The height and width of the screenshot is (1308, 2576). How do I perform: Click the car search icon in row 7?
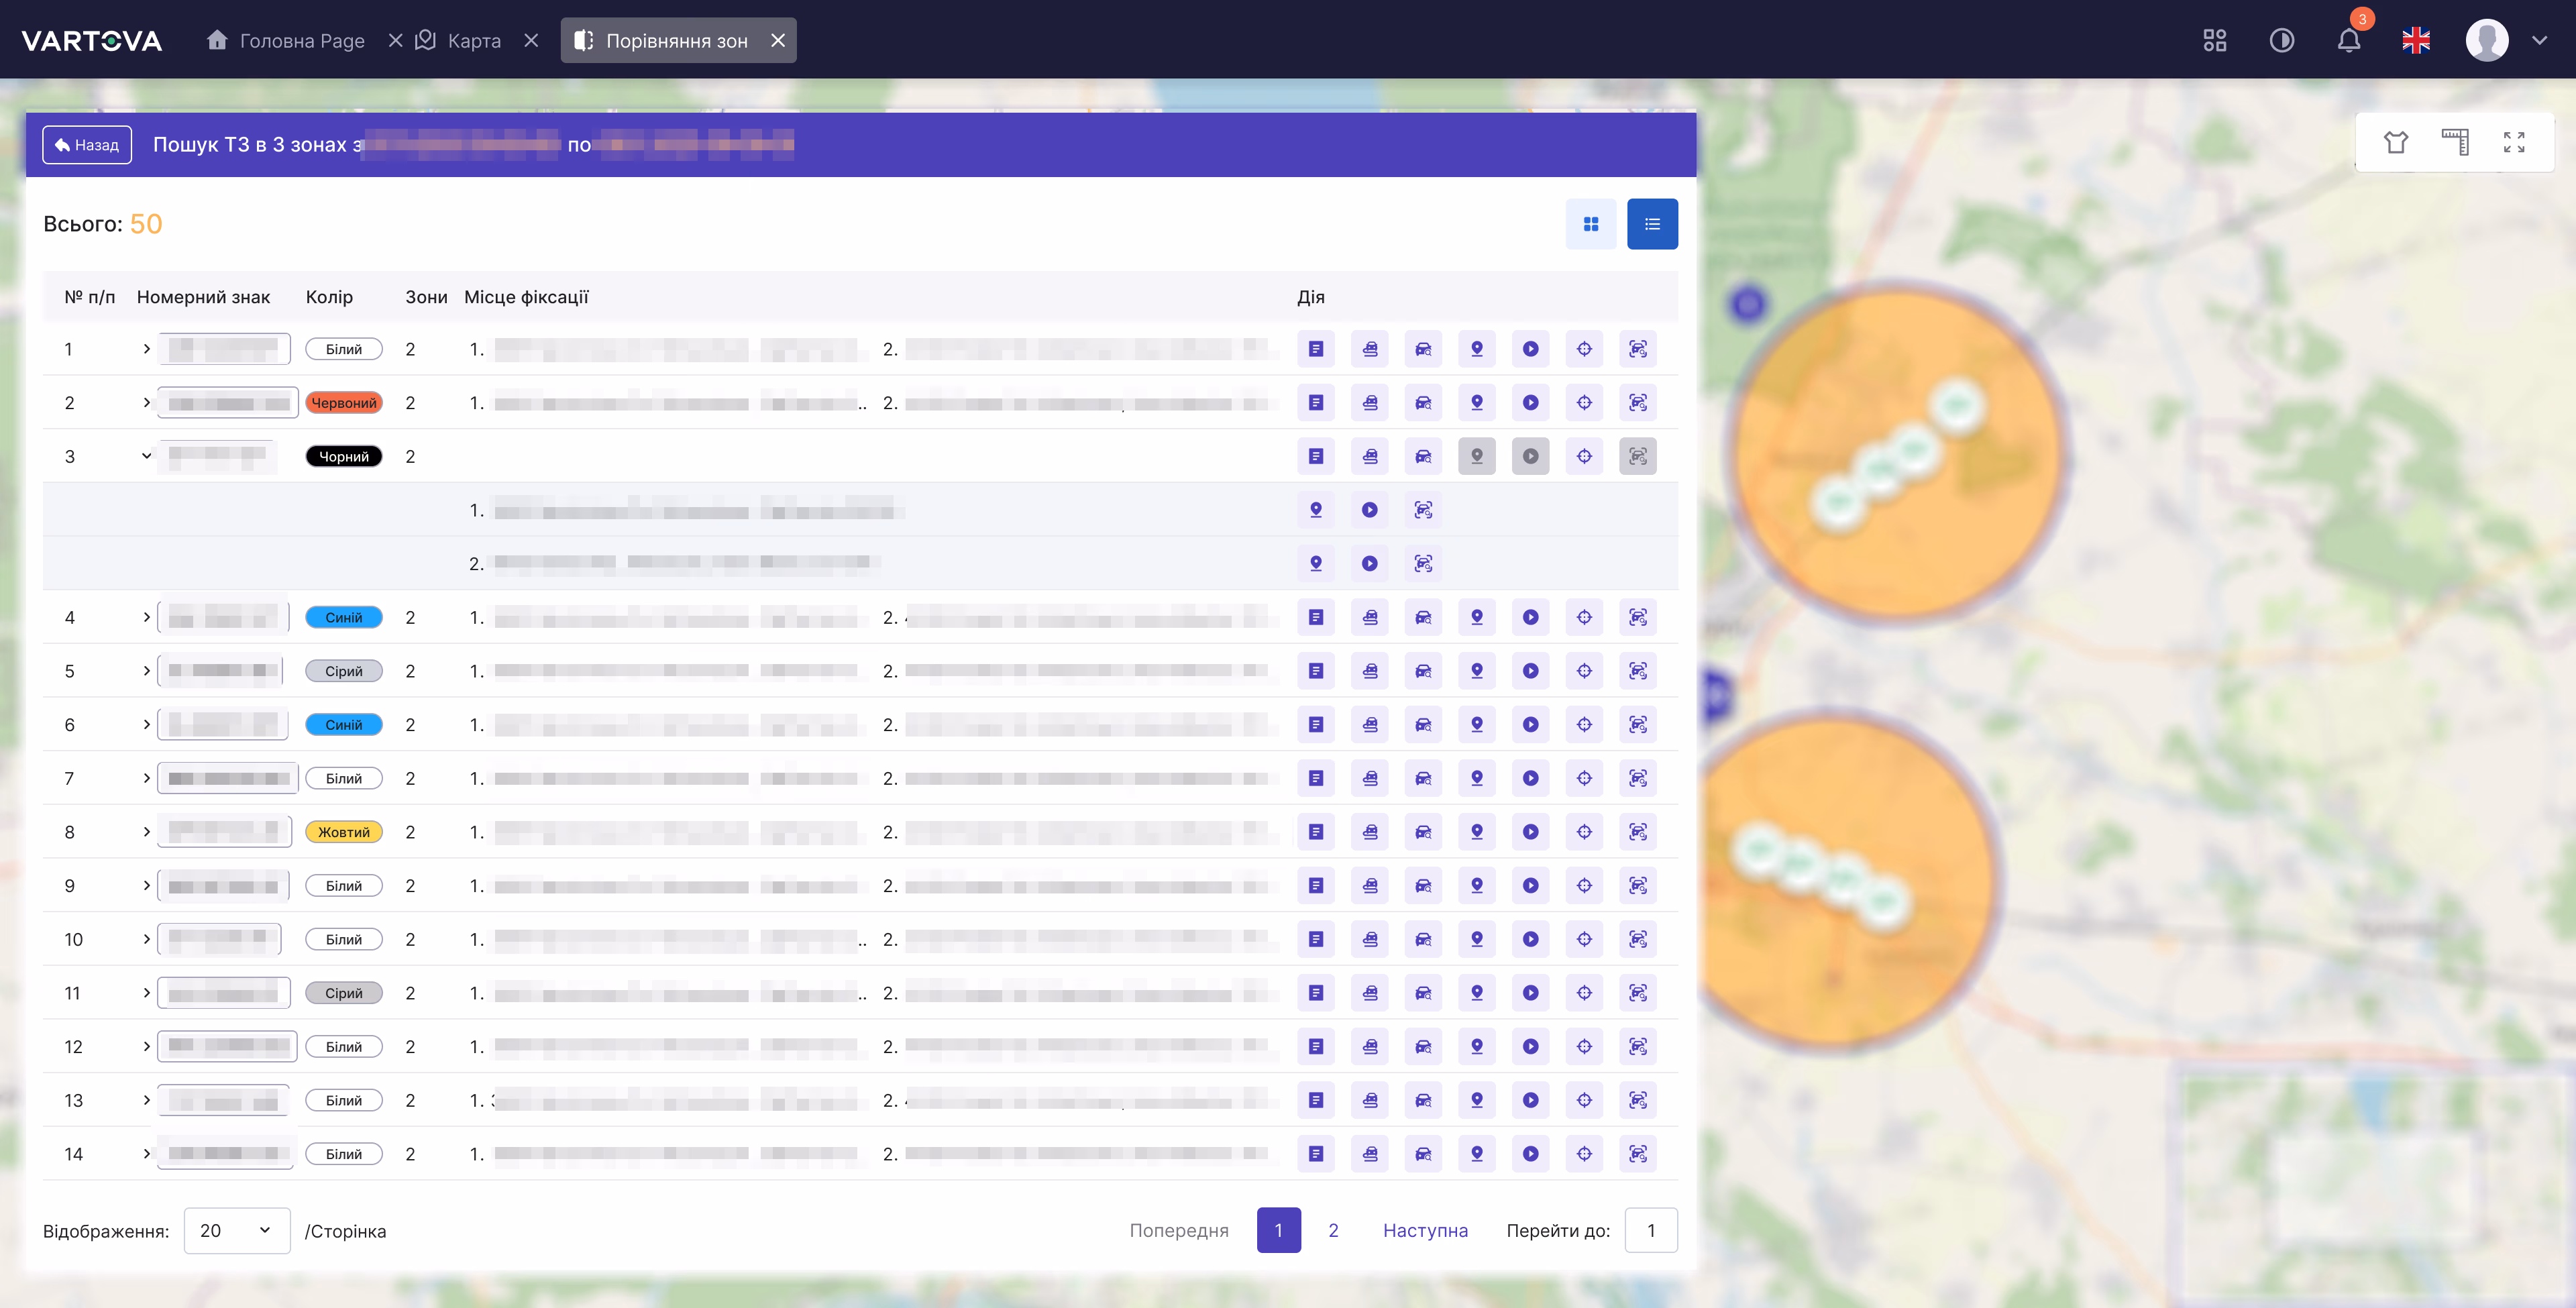1423,778
